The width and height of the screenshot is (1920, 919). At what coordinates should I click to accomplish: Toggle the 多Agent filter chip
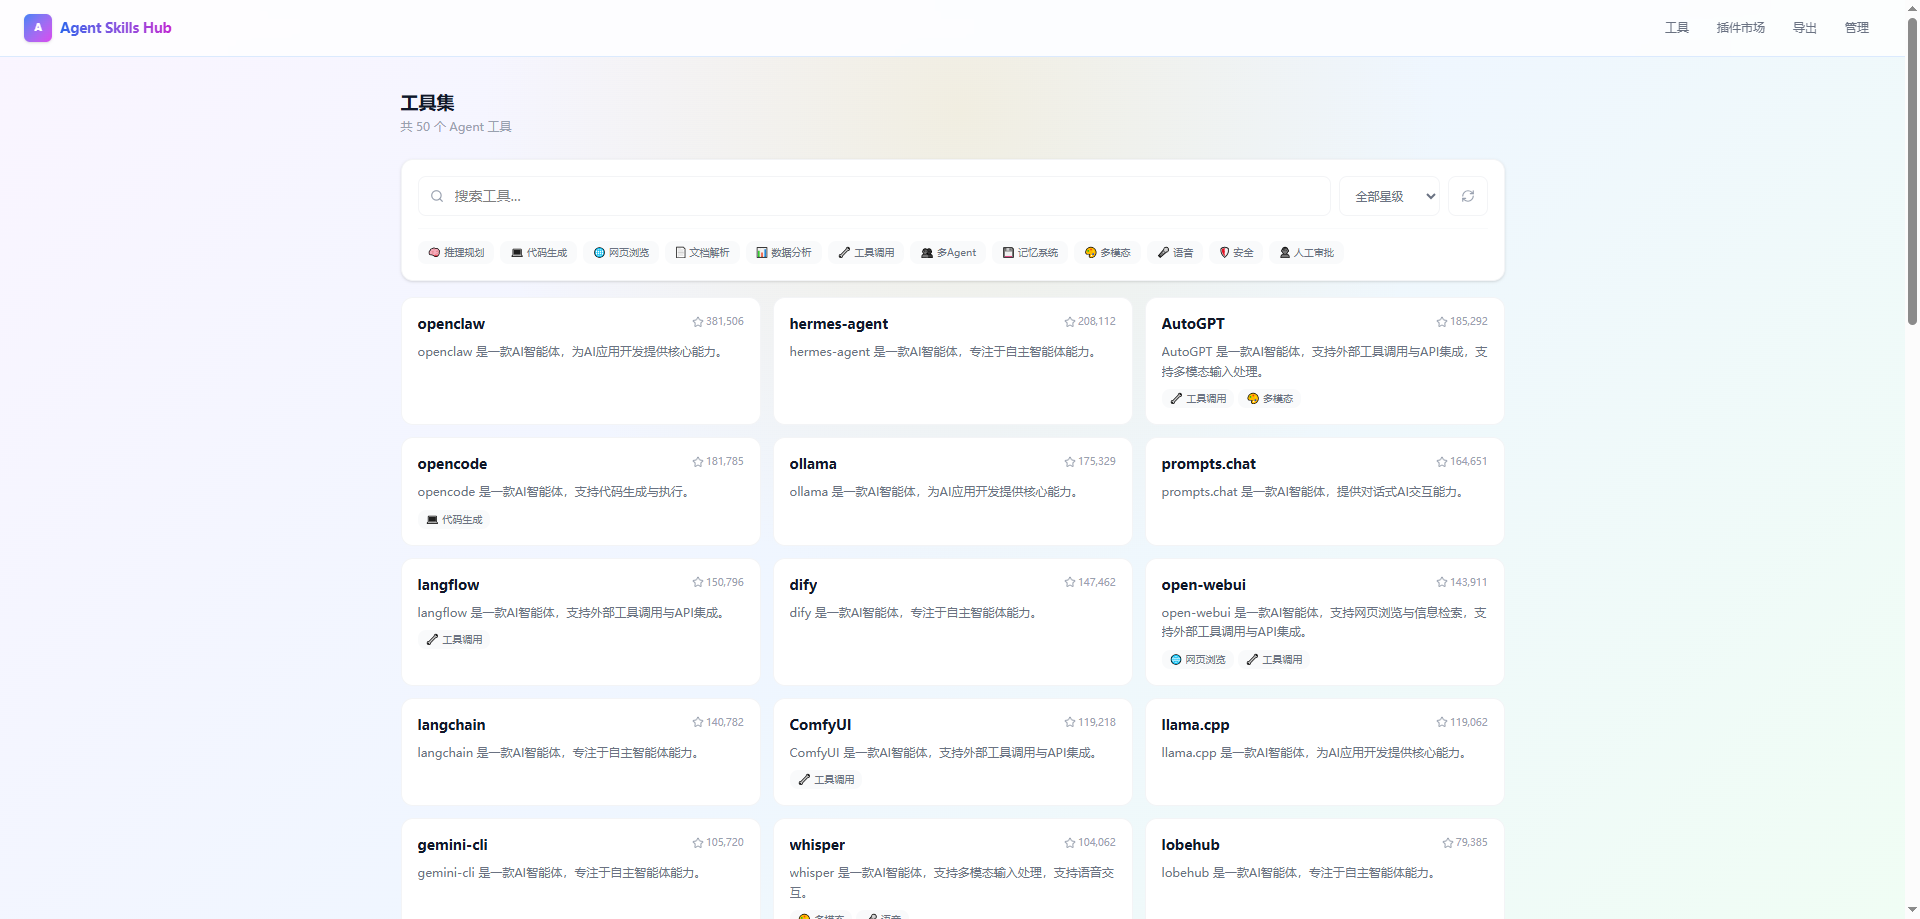(x=948, y=253)
